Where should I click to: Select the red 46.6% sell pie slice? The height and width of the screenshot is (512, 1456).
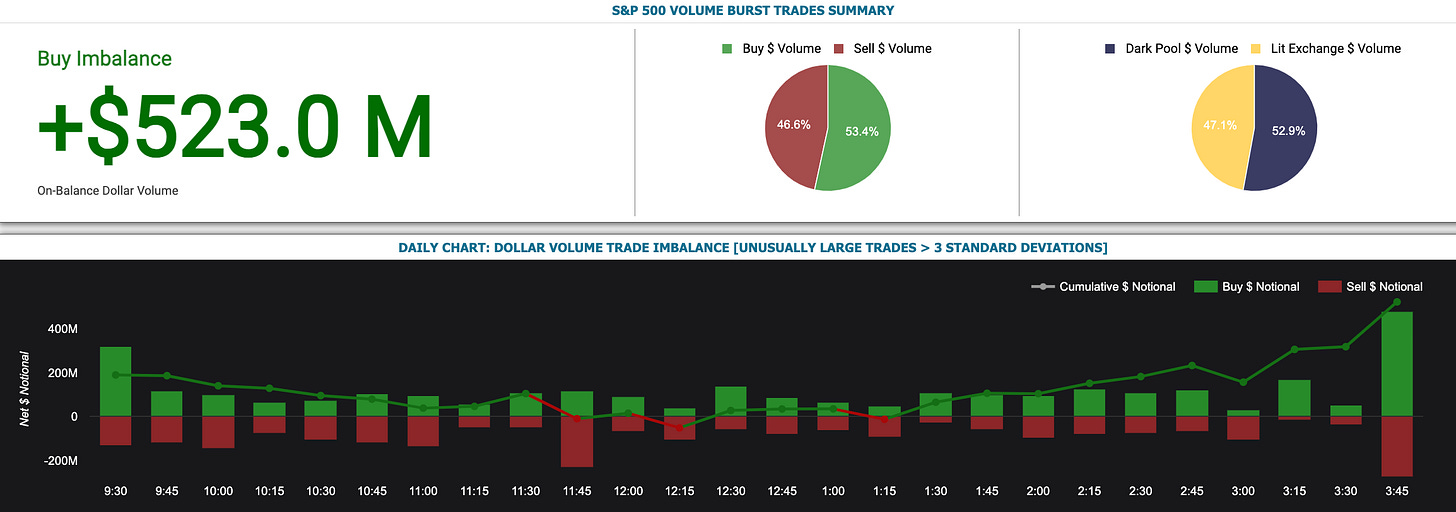click(795, 125)
